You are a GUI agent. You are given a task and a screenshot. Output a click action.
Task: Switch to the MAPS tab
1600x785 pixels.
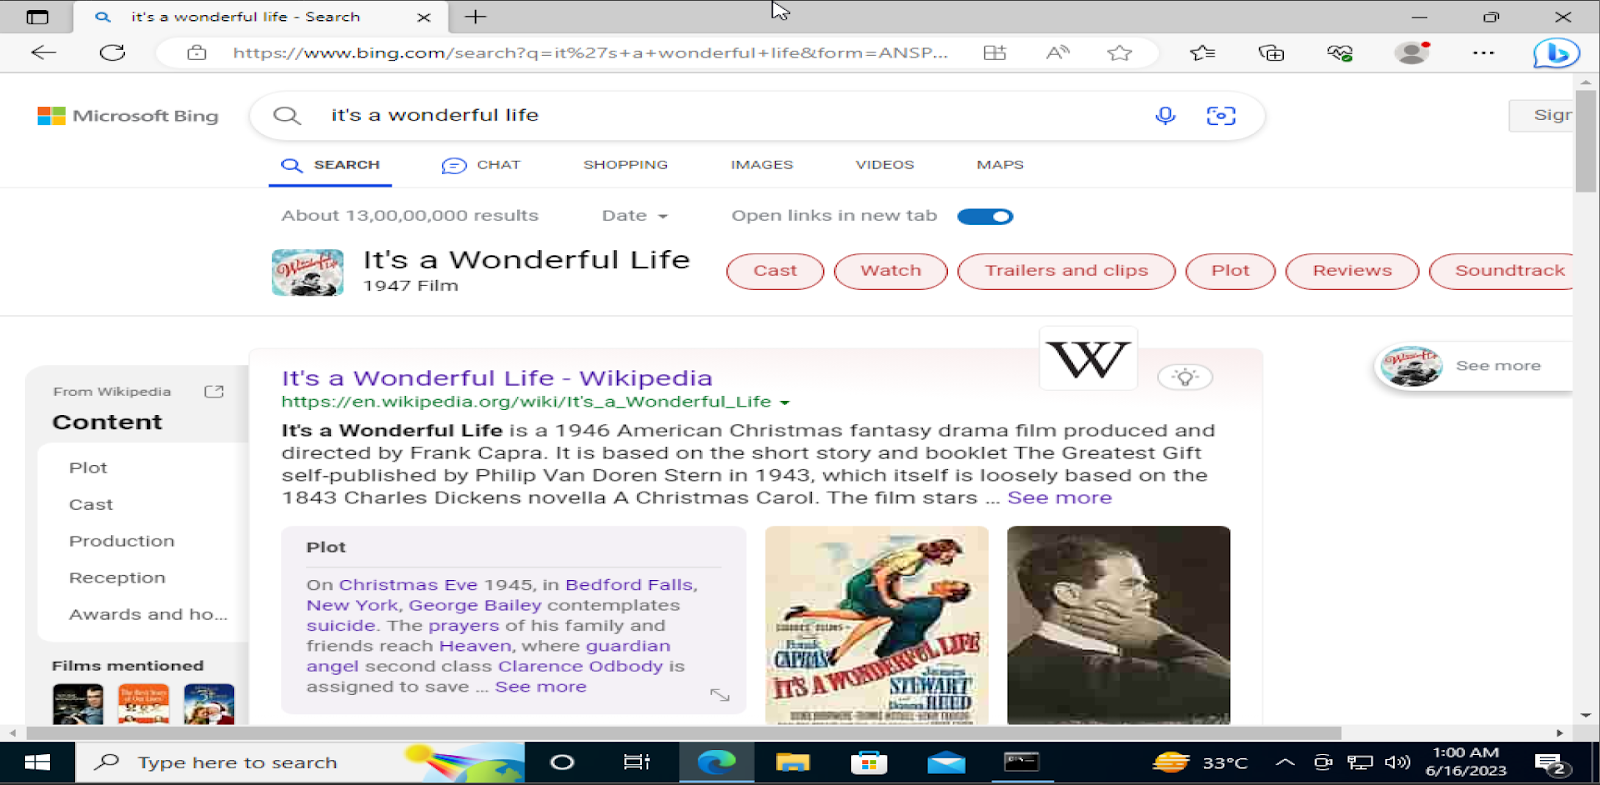pyautogui.click(x=1000, y=165)
